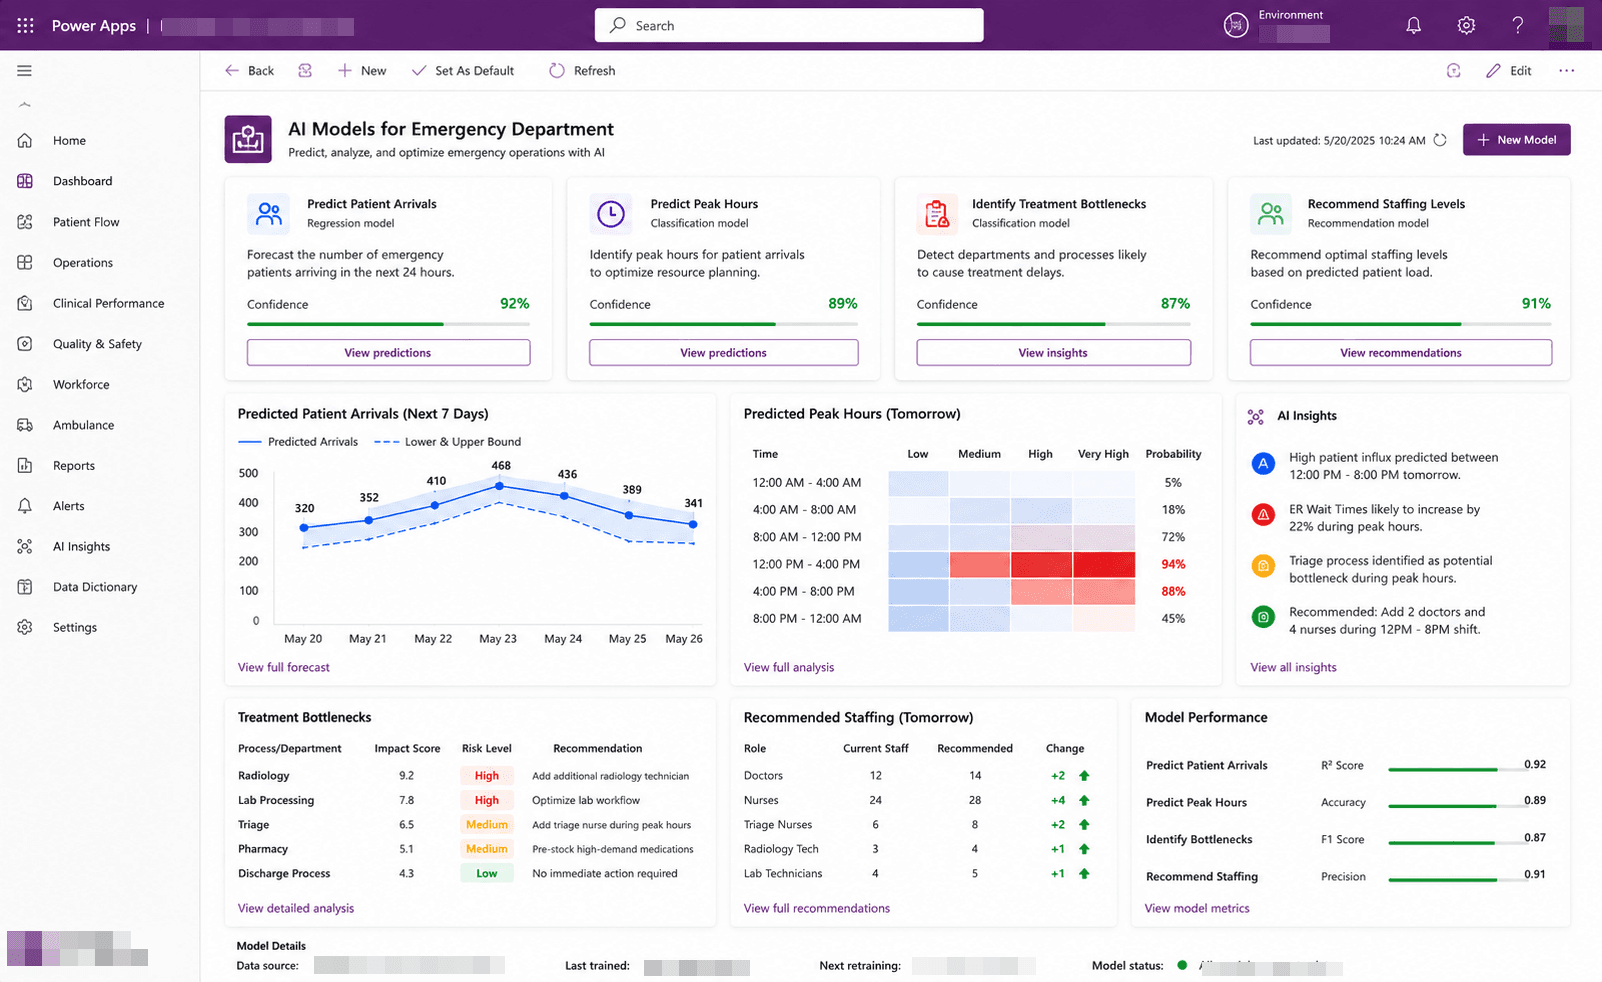1602x982 pixels.
Task: Click the Low risk badge for Discharge Process
Action: pyautogui.click(x=487, y=873)
